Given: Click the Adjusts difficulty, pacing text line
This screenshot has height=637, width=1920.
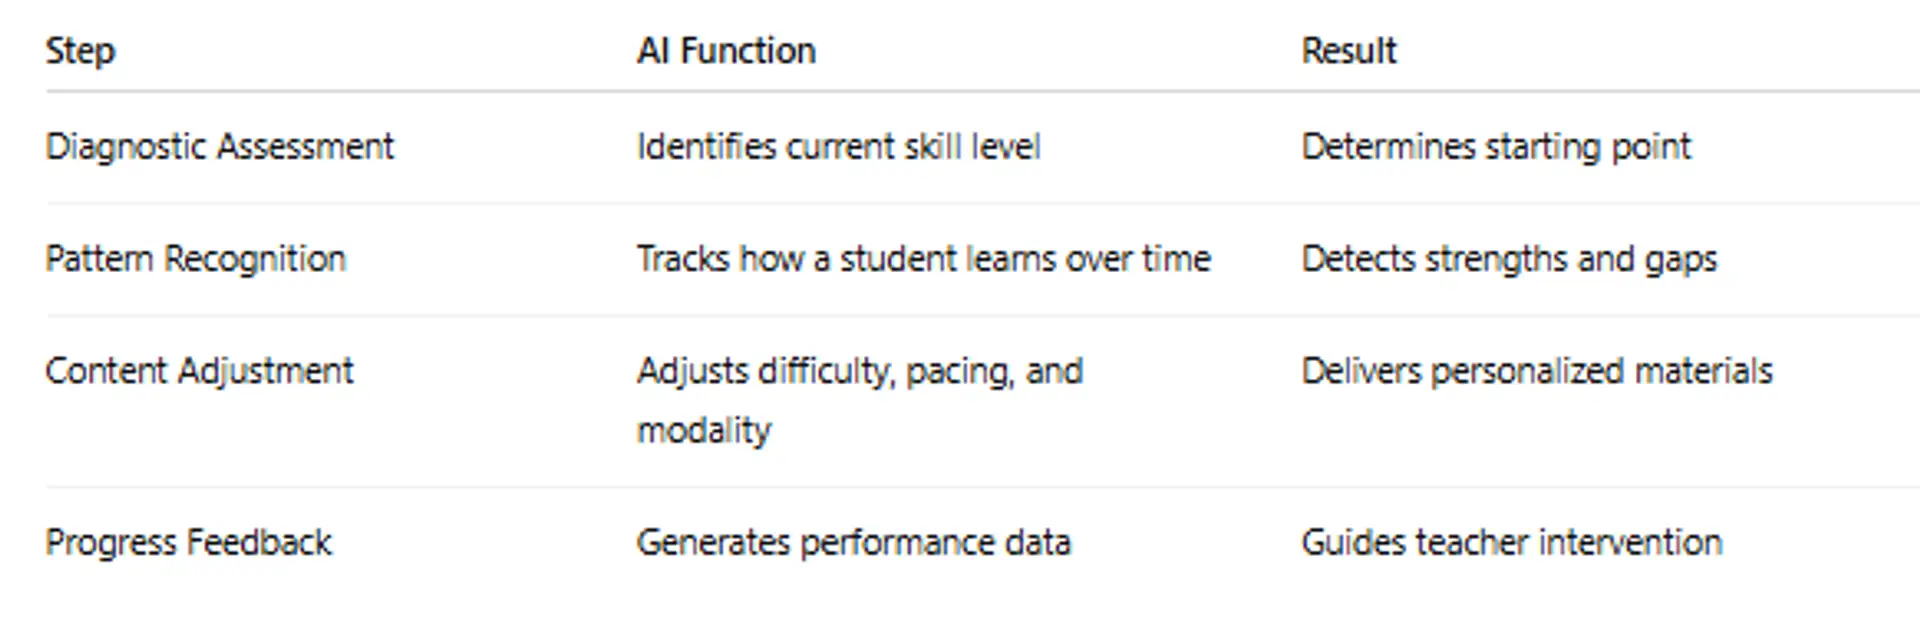Looking at the screenshot, I should [859, 371].
